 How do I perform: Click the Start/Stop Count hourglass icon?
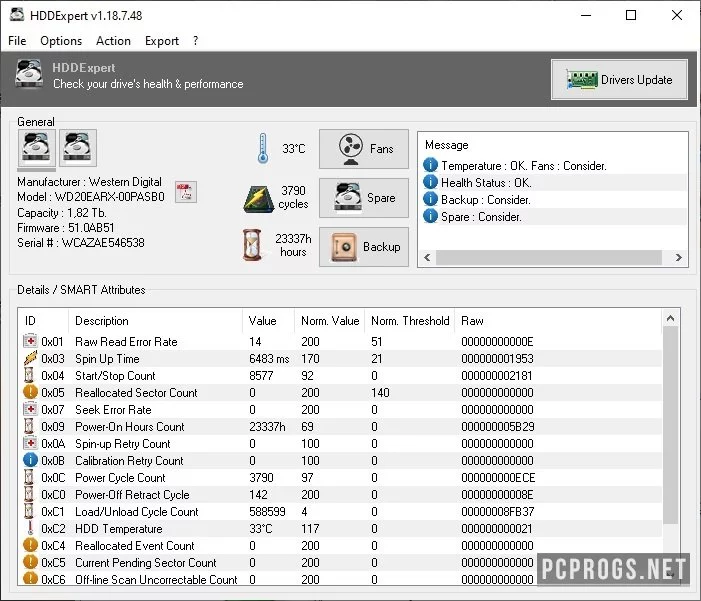pos(29,375)
